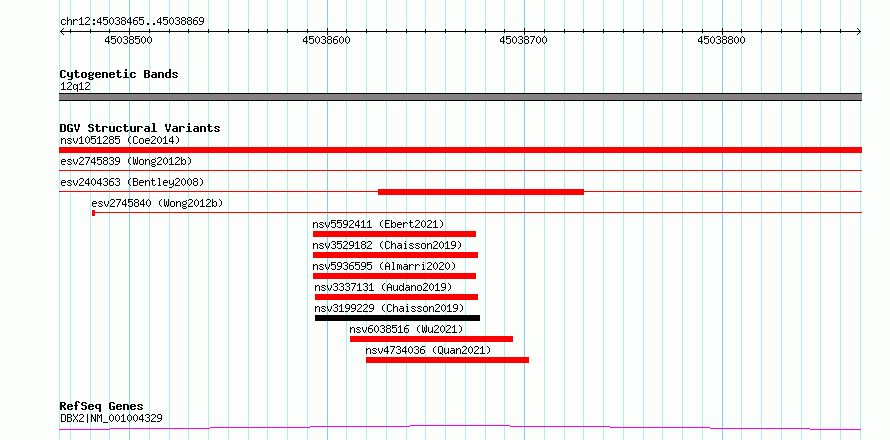Select the thick red nsv1051285 variant bar
This screenshot has height=440, width=890.
(x=460, y=150)
